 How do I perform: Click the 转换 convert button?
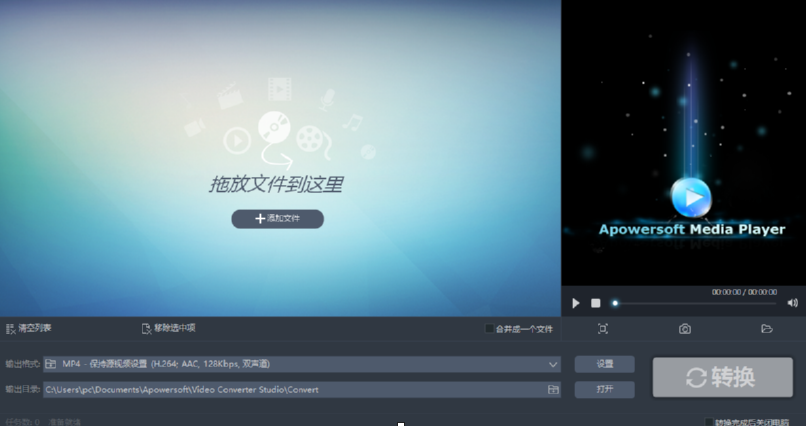pyautogui.click(x=723, y=377)
